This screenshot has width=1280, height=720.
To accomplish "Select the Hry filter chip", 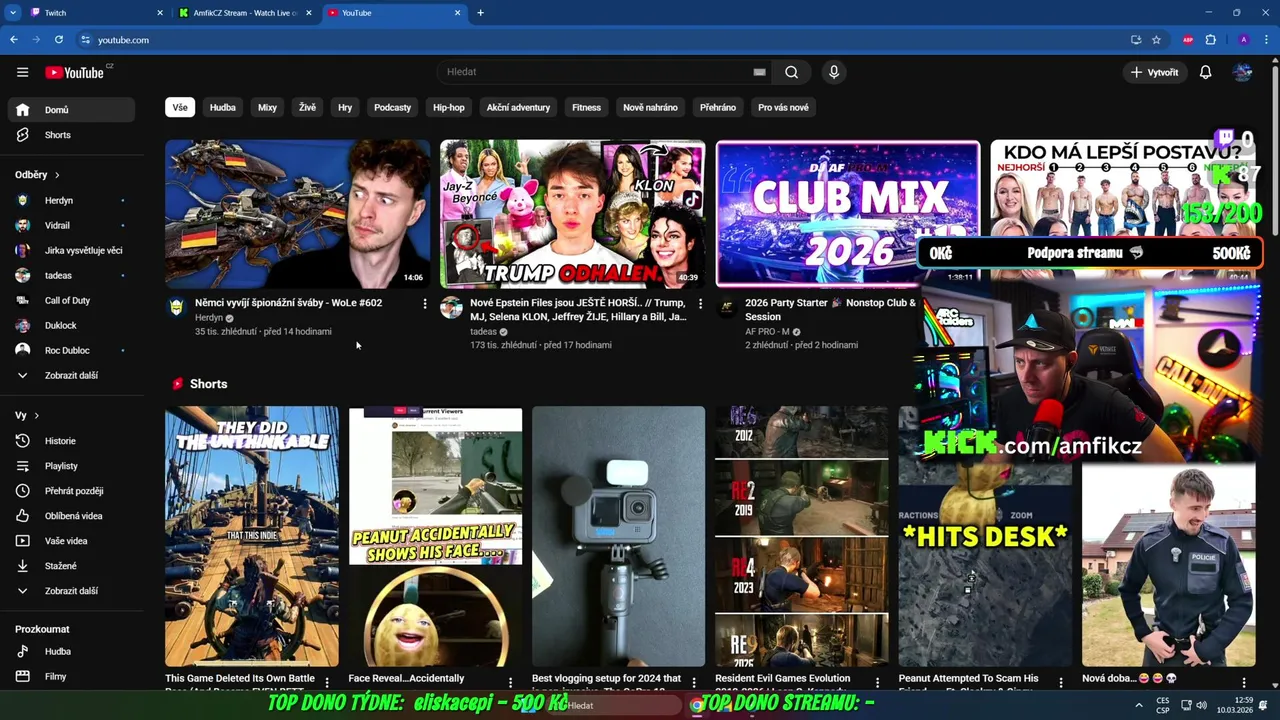I will point(345,107).
